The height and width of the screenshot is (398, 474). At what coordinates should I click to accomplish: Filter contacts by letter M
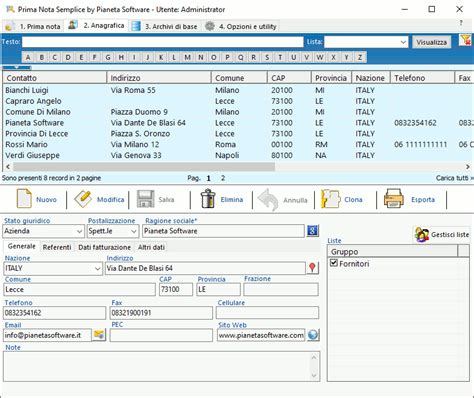[187, 57]
